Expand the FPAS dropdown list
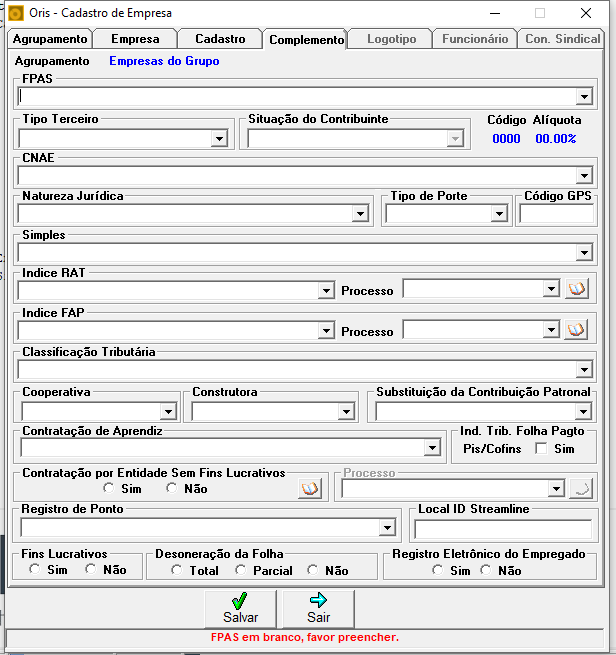Viewport: 616px width, 655px height. click(x=584, y=96)
